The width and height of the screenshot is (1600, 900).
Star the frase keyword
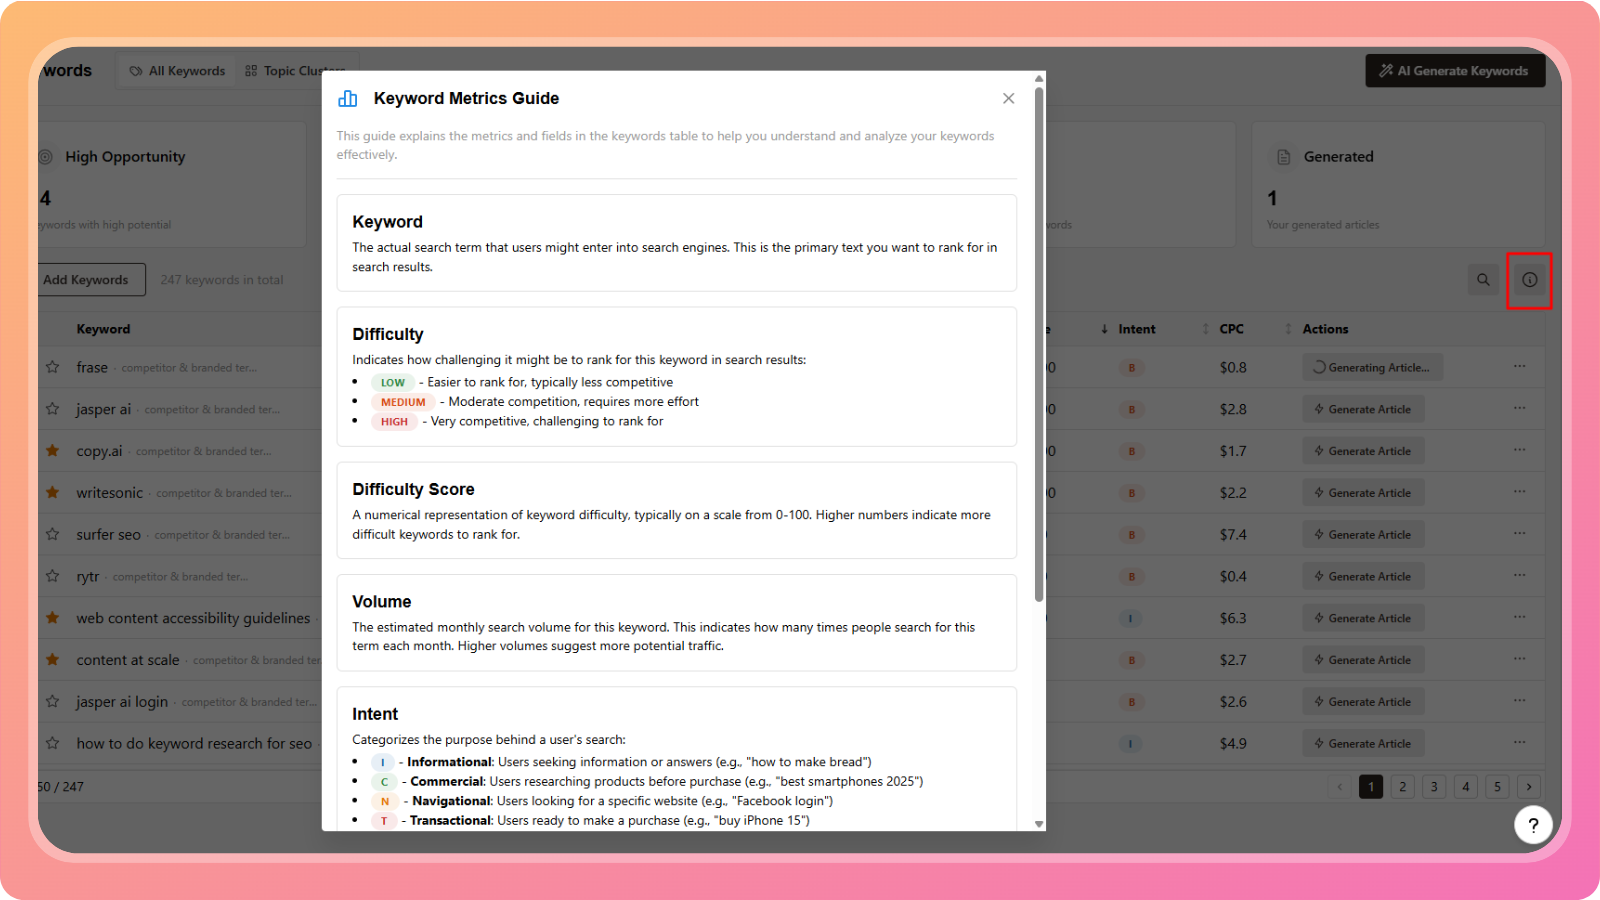52,367
